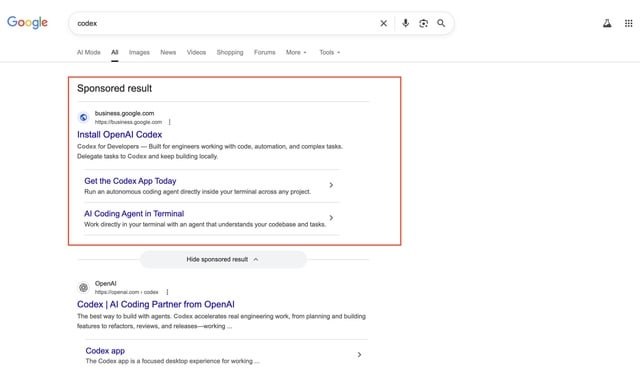The height and width of the screenshot is (371, 640).
Task: Open three-dot menu next to openai.com URL
Action: (x=167, y=292)
